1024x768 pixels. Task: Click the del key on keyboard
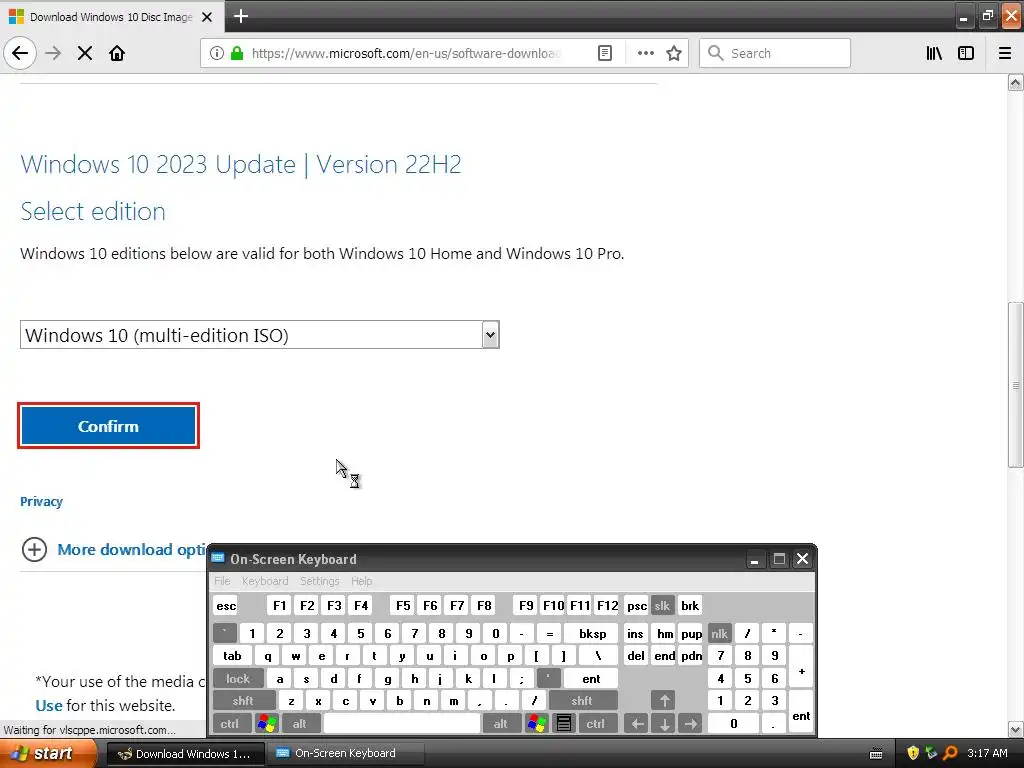pyautogui.click(x=636, y=656)
